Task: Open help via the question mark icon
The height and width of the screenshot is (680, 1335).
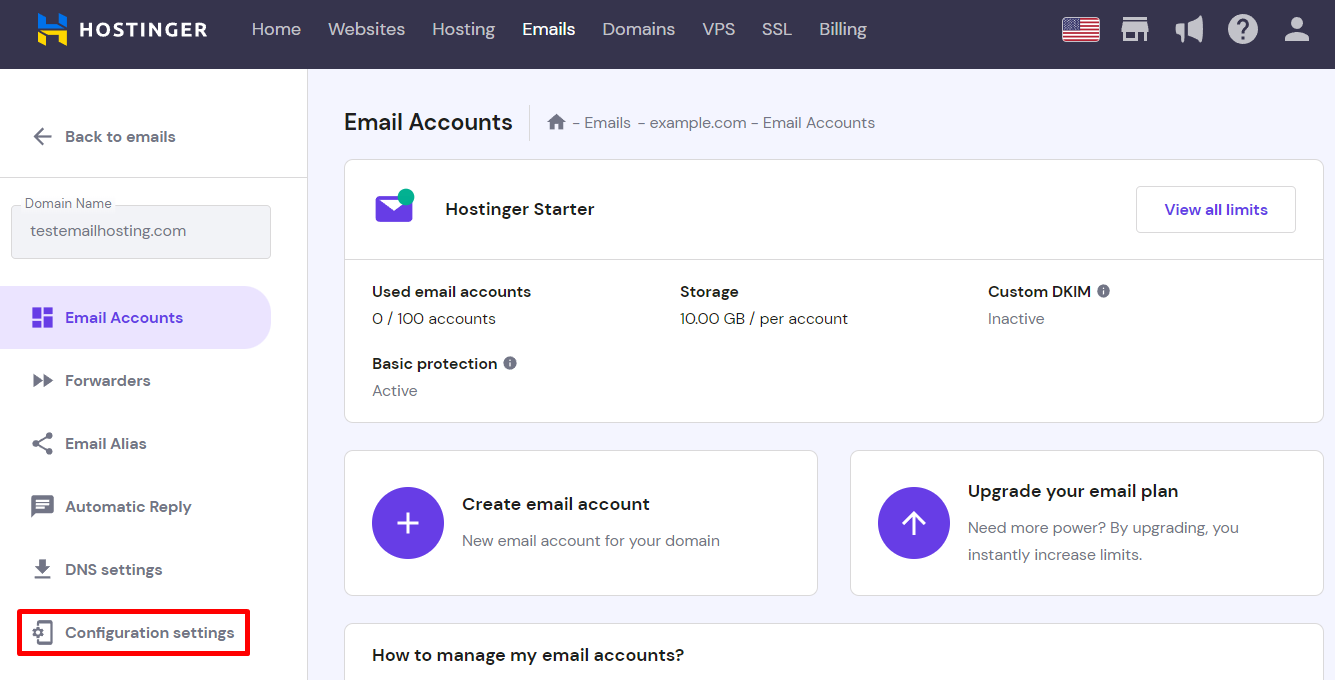Action: tap(1243, 29)
